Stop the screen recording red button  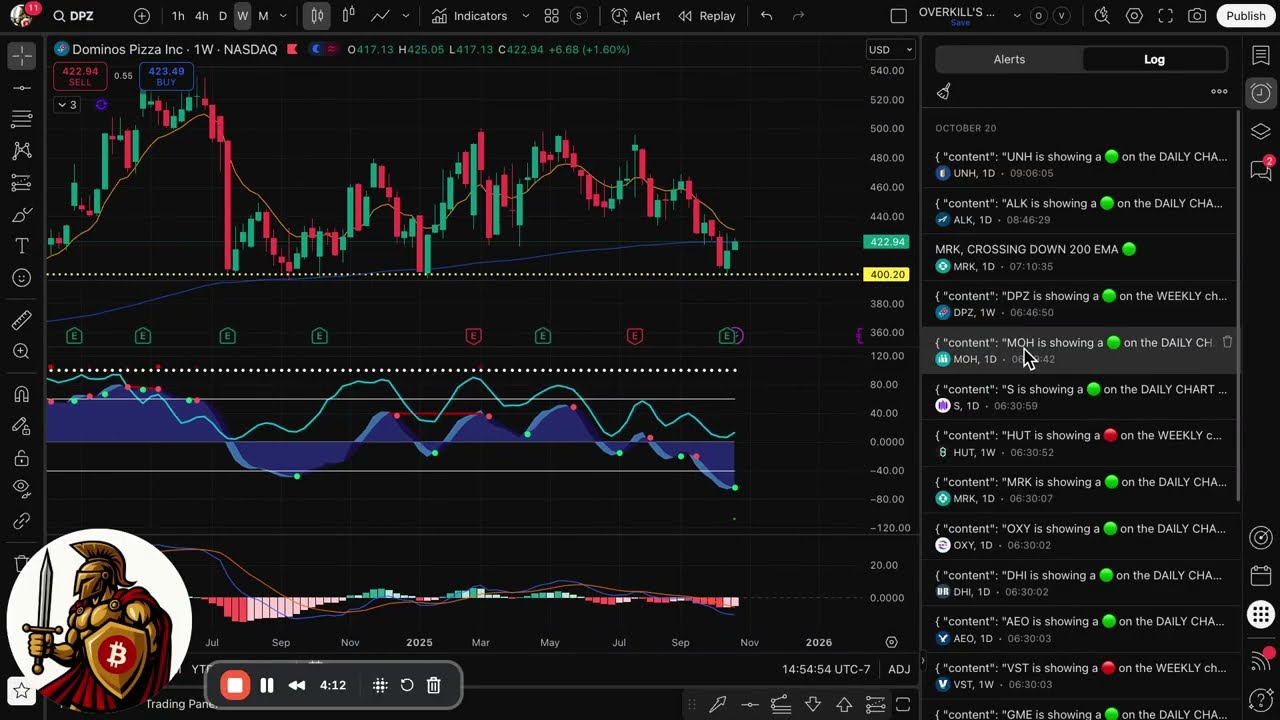[x=235, y=685]
